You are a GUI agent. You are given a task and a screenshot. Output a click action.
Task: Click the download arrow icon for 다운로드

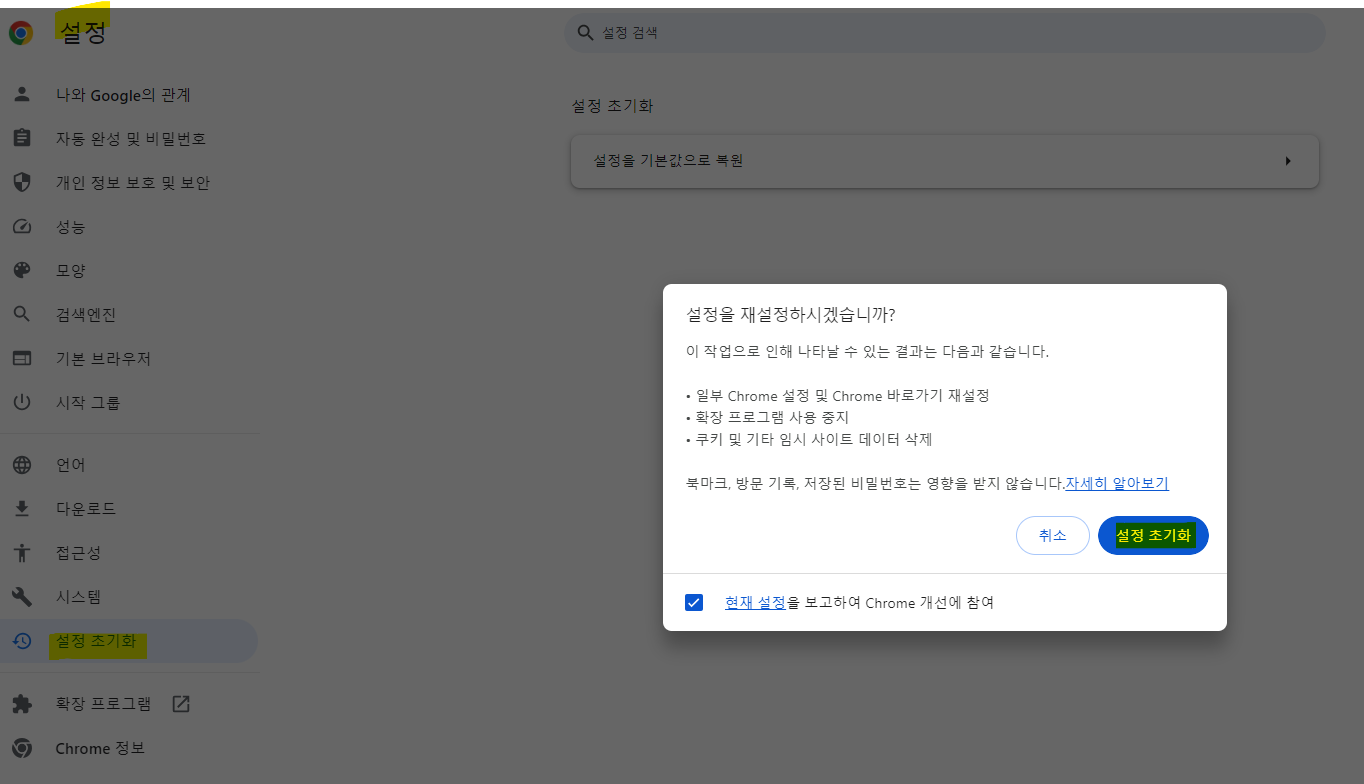click(x=22, y=509)
